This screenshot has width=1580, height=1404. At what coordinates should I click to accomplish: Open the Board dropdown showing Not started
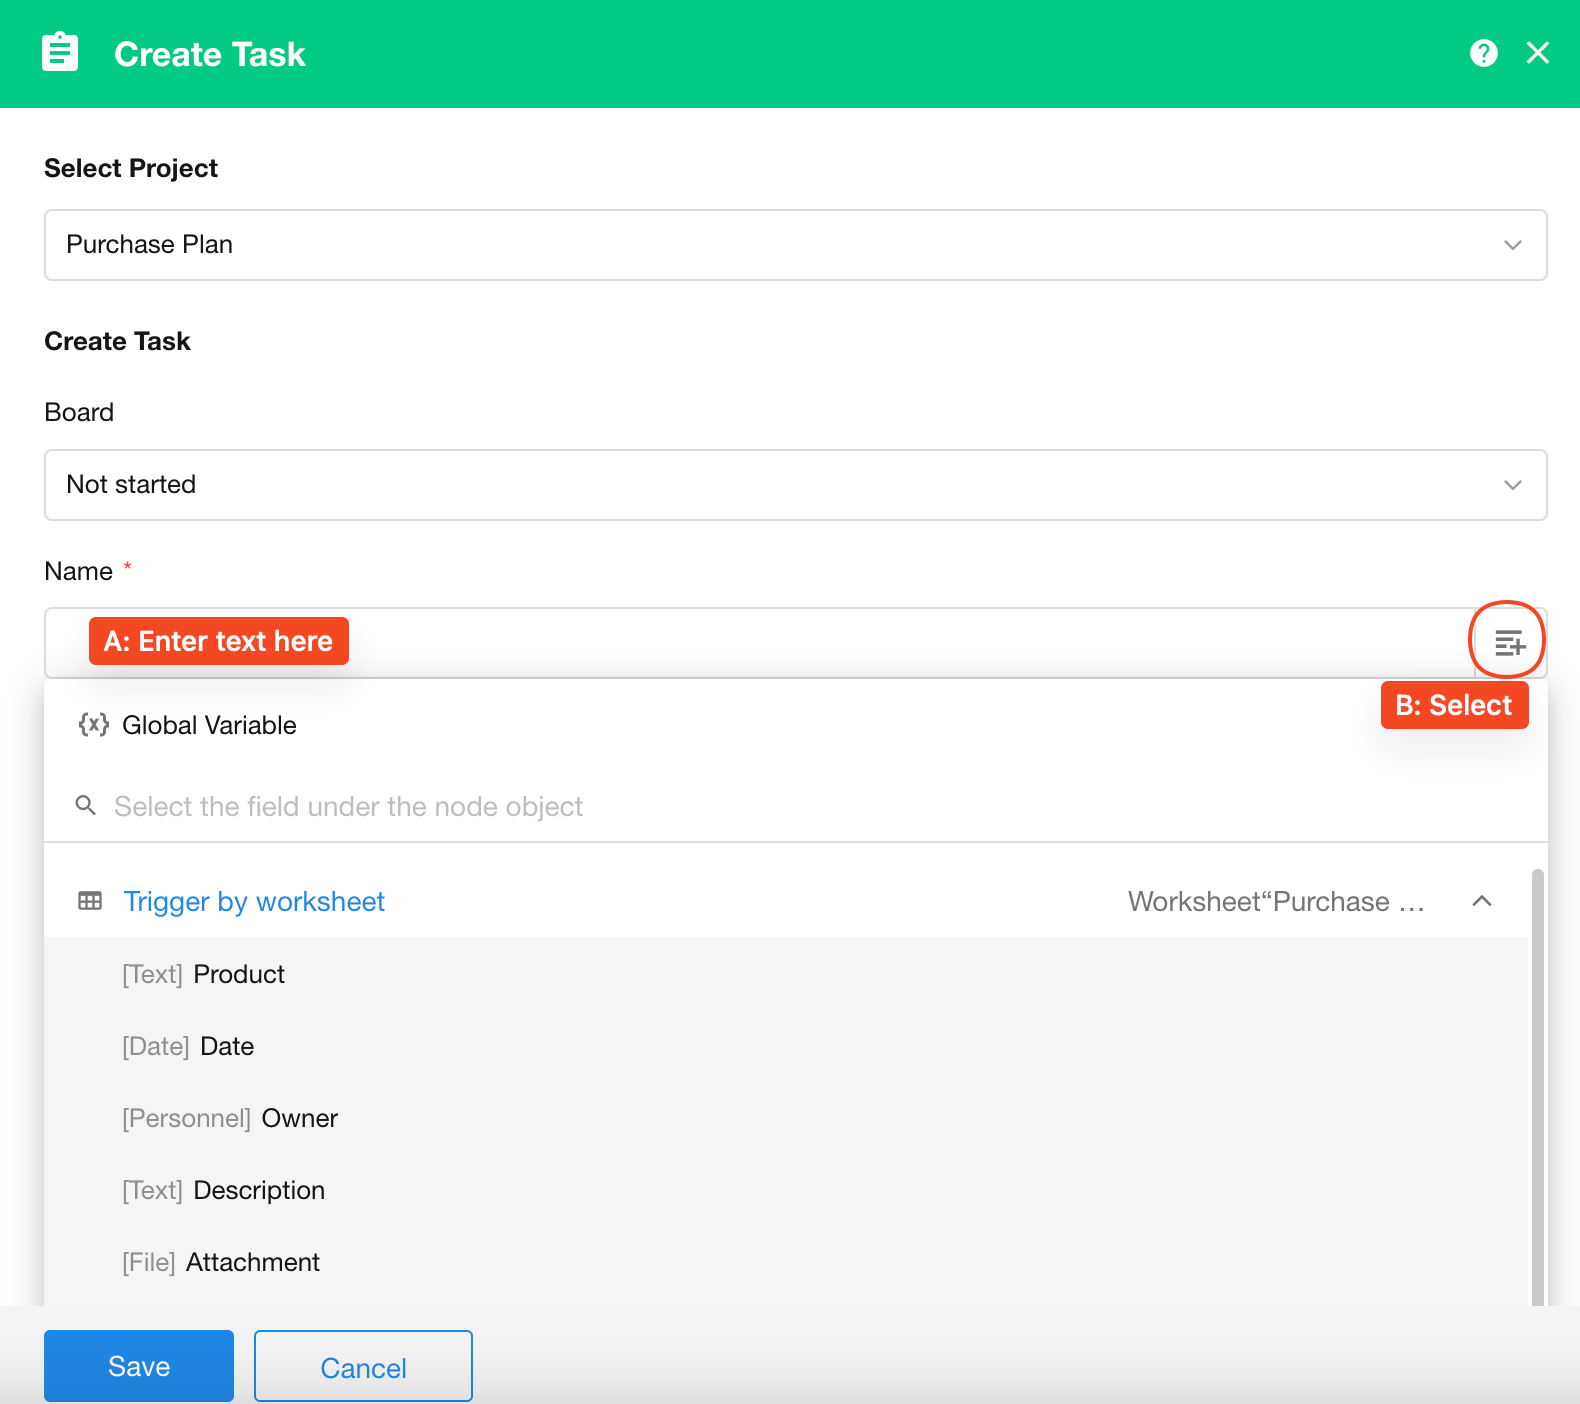pos(795,485)
